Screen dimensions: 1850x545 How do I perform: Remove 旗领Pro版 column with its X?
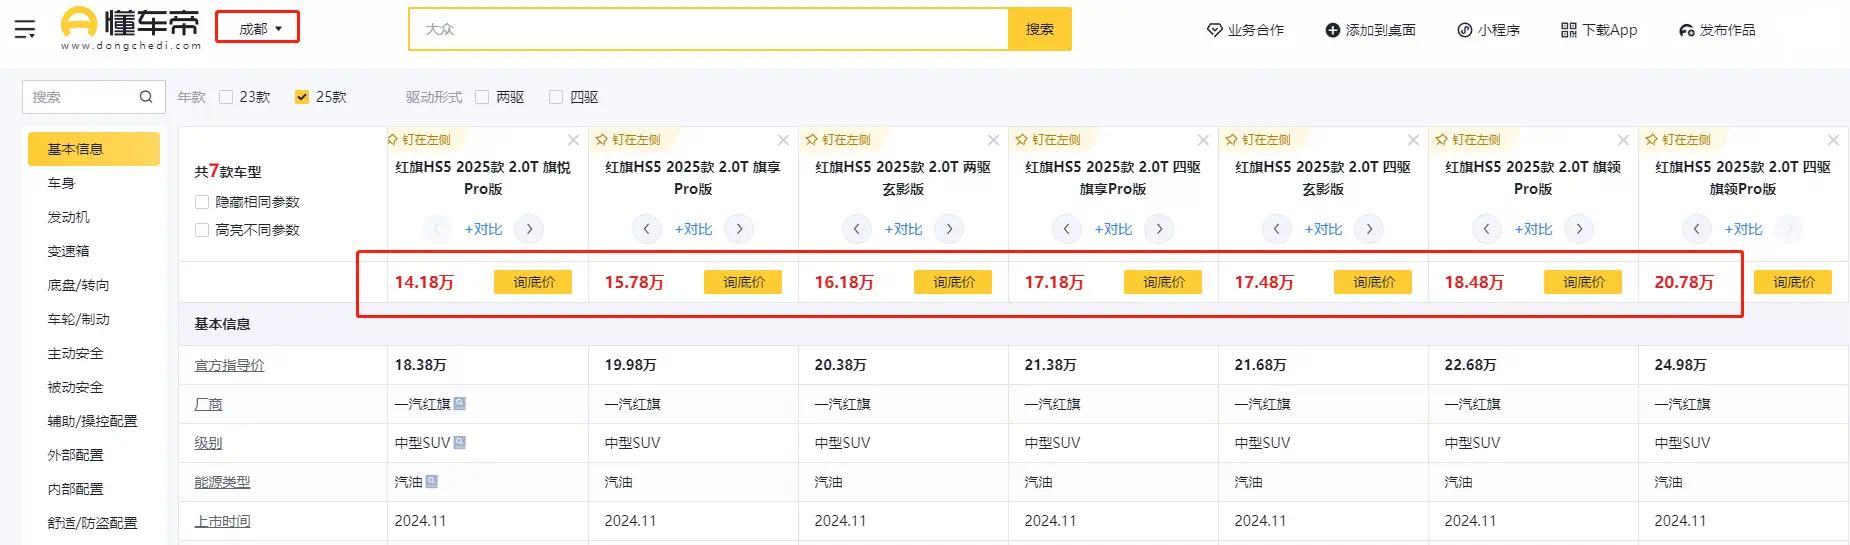point(1623,140)
